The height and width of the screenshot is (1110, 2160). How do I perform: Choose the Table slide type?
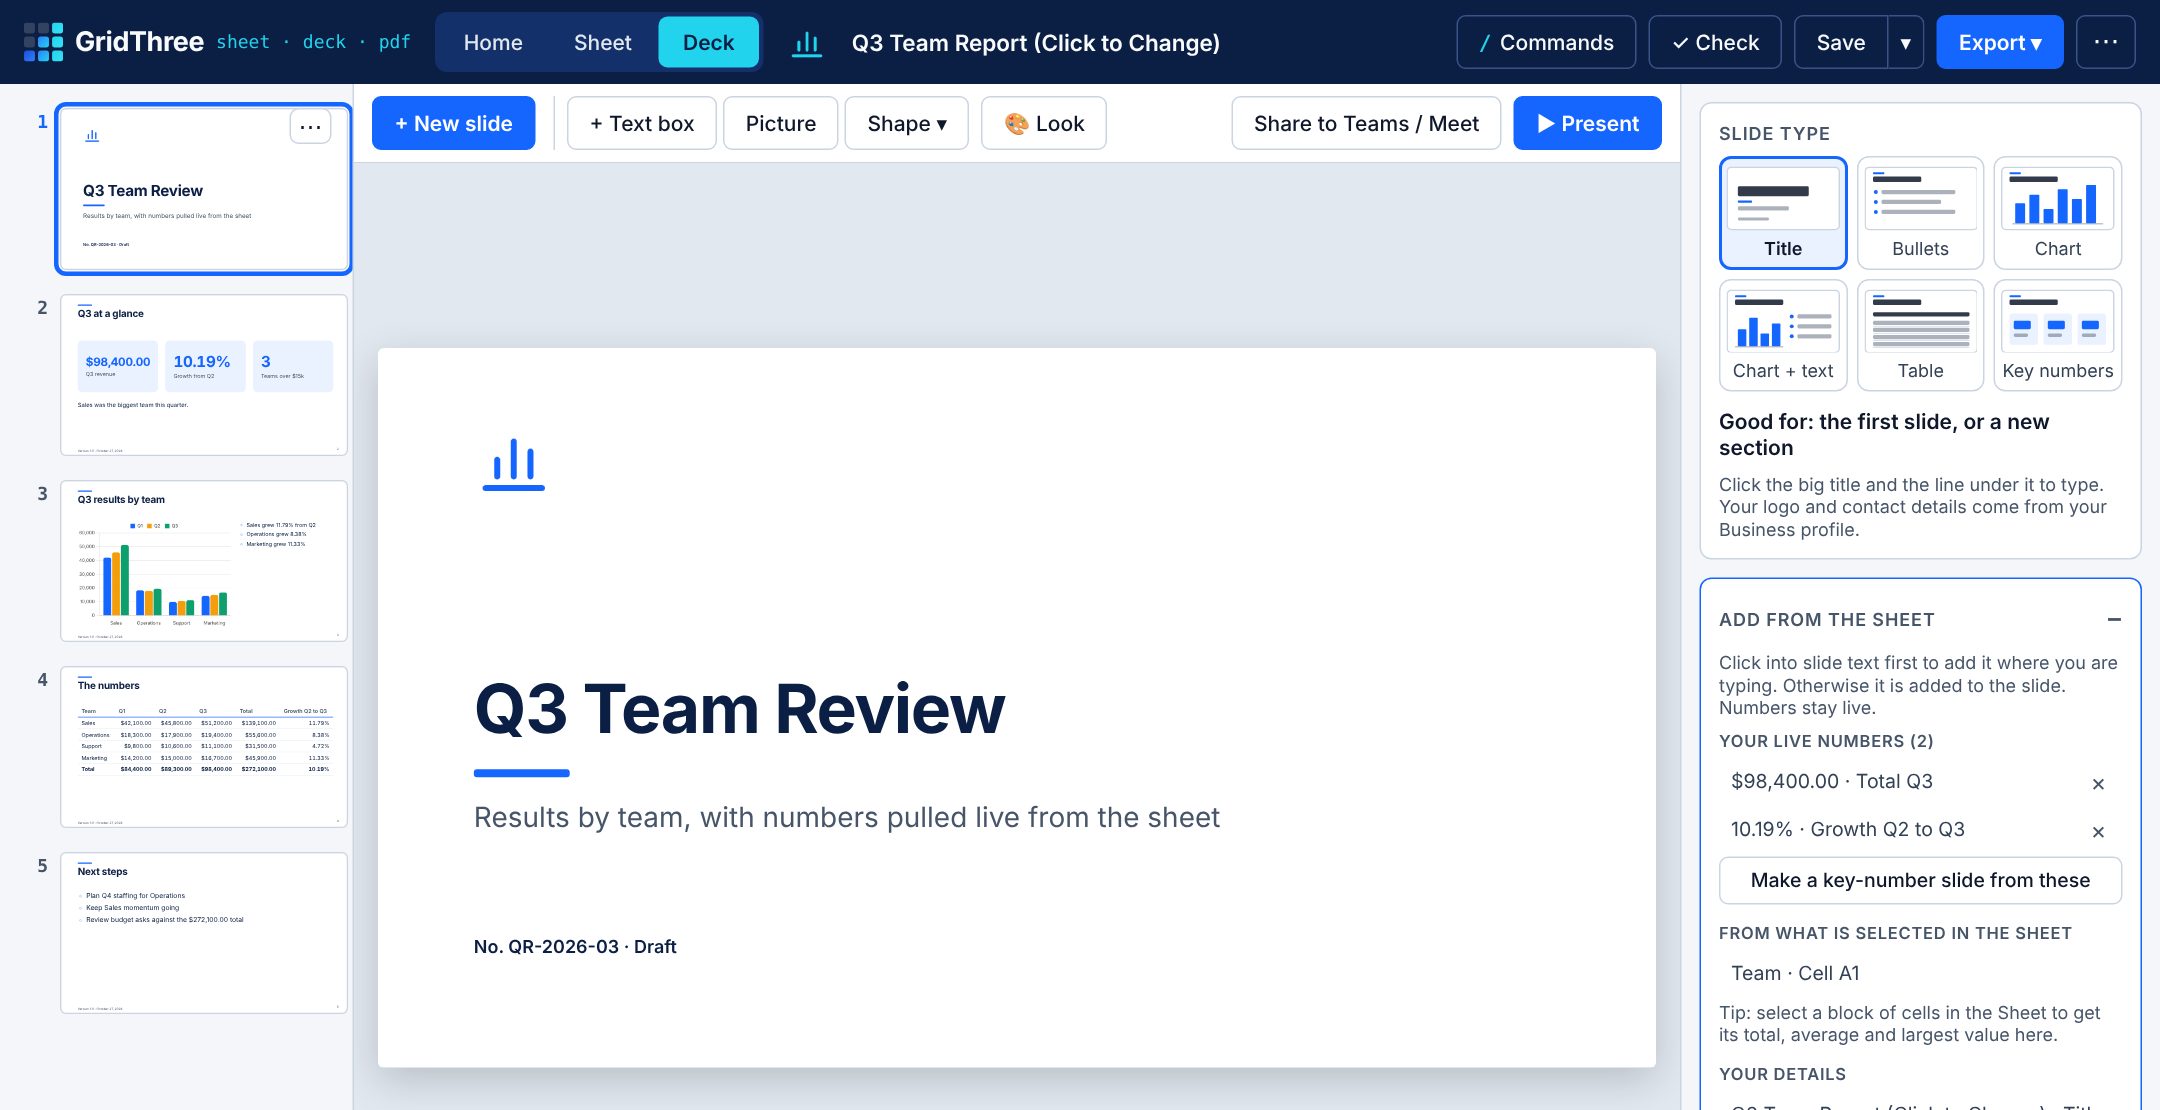tap(1920, 335)
